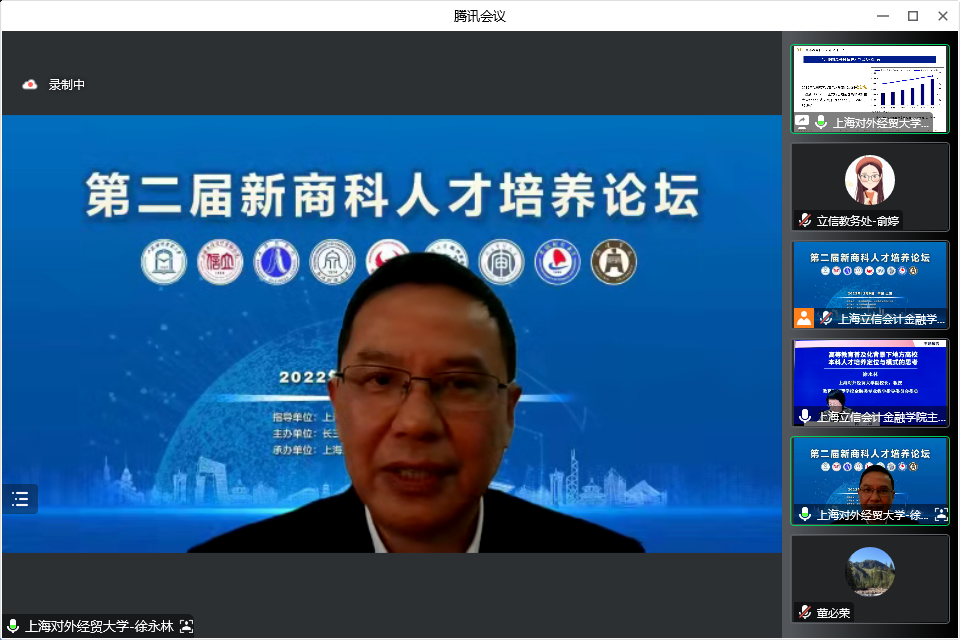Click the 上海对外经贸大学-徐永林 name label

click(x=100, y=626)
